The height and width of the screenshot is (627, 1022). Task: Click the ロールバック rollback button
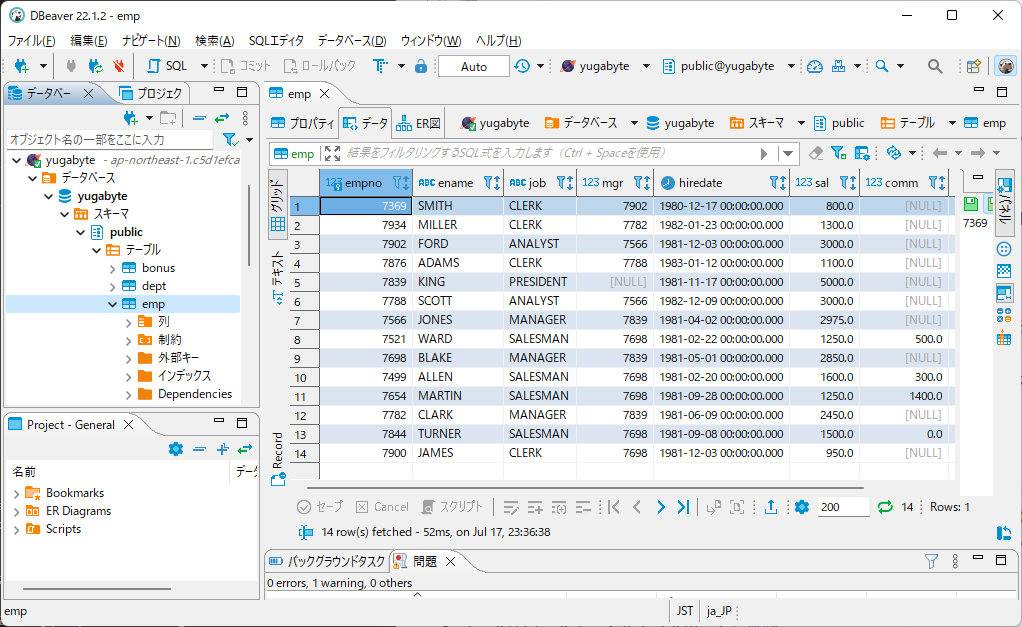320,66
